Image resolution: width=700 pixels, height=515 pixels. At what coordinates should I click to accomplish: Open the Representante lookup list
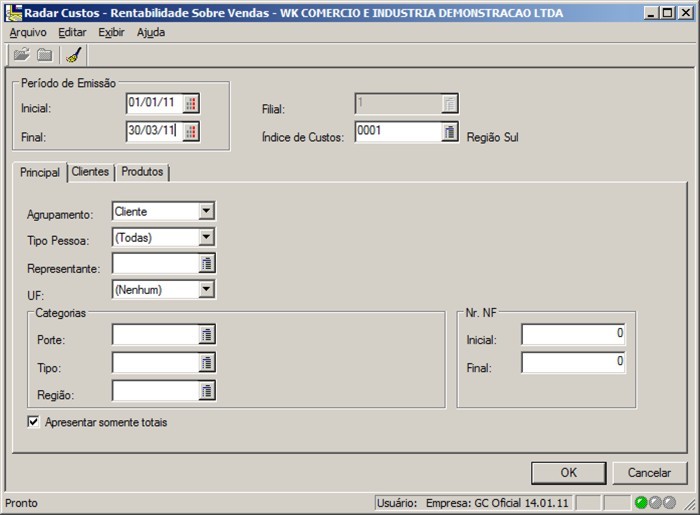[207, 264]
